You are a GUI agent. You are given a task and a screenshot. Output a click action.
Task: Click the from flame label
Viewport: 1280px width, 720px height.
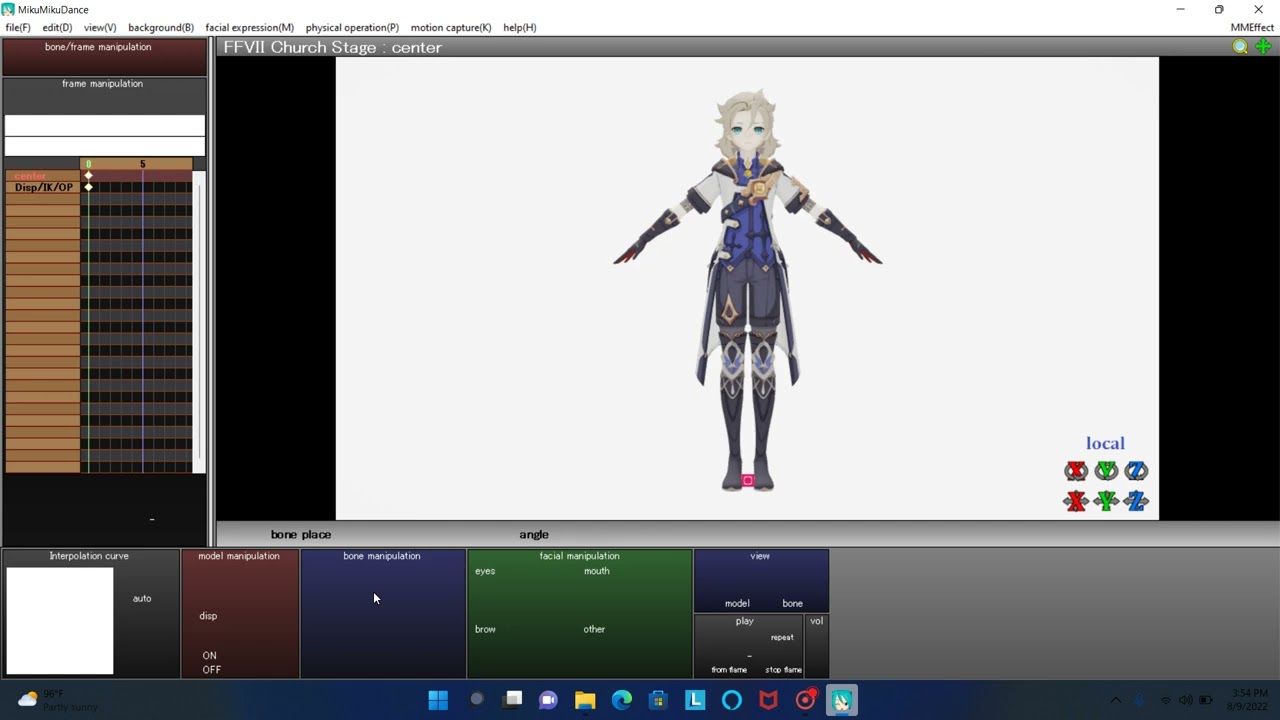point(729,670)
